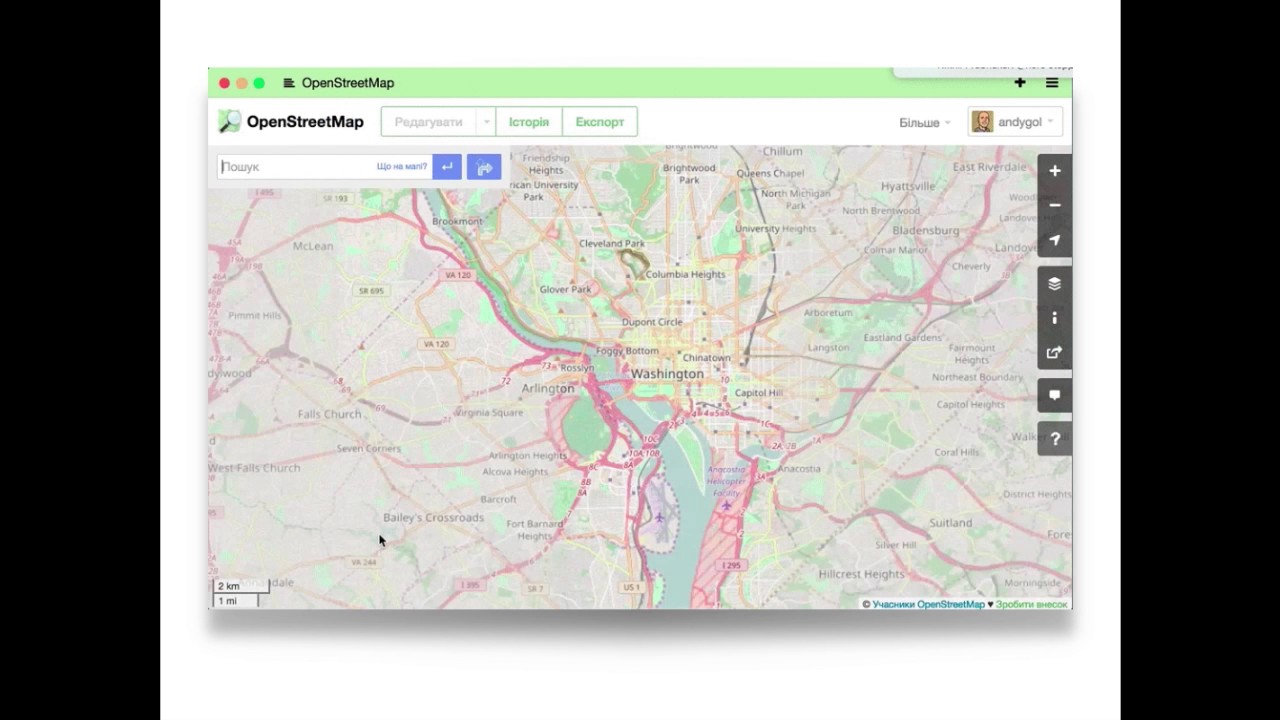Viewport: 1280px width, 720px height.
Task: Click the 'Зробити внесок' link
Action: click(1032, 604)
